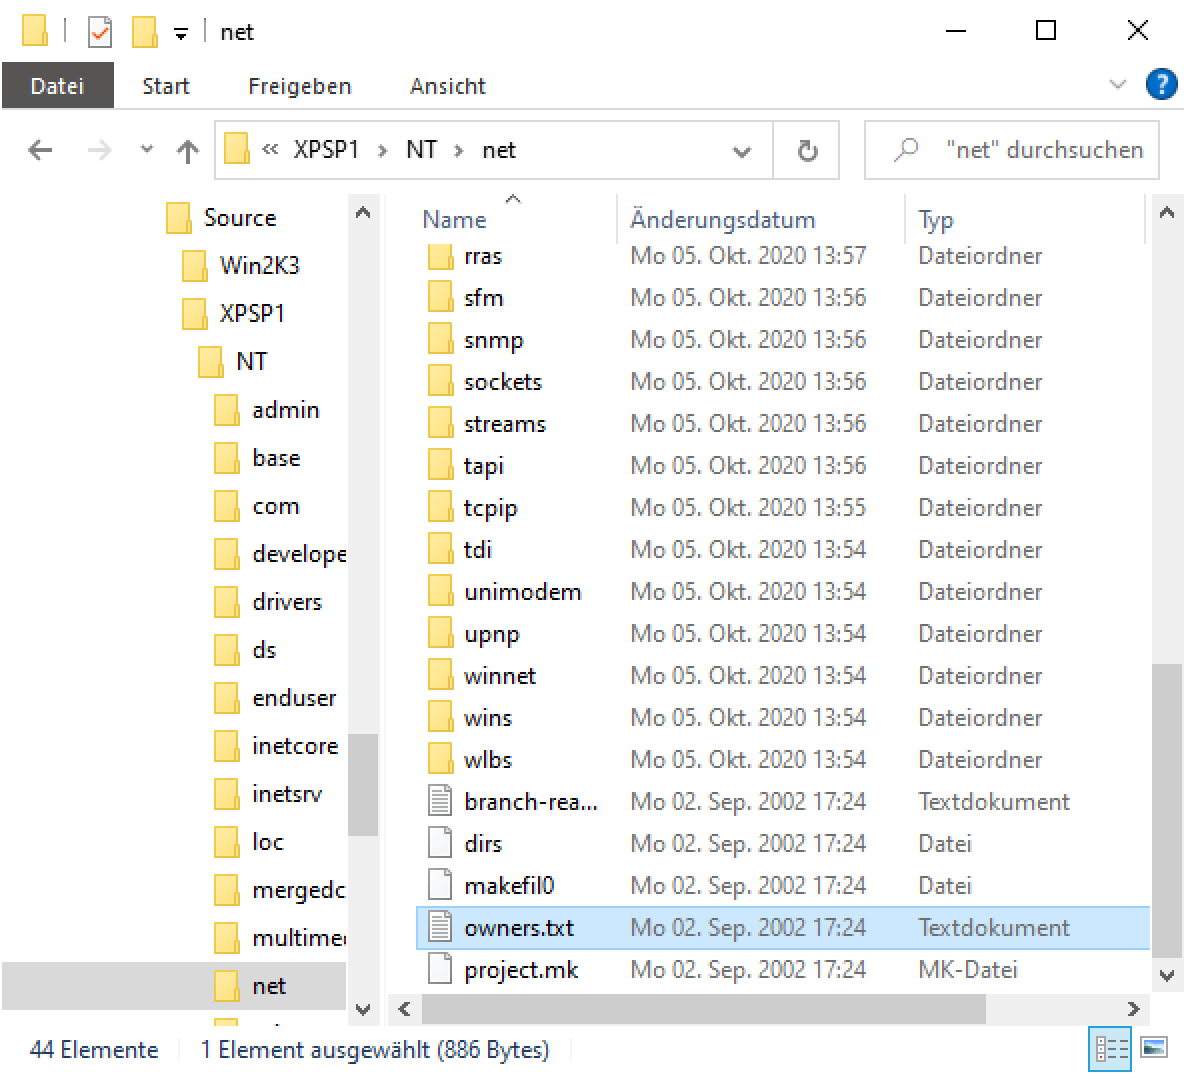Switch to Details view in status bar
Image resolution: width=1186 pixels, height=1074 pixels.
point(1110,1048)
